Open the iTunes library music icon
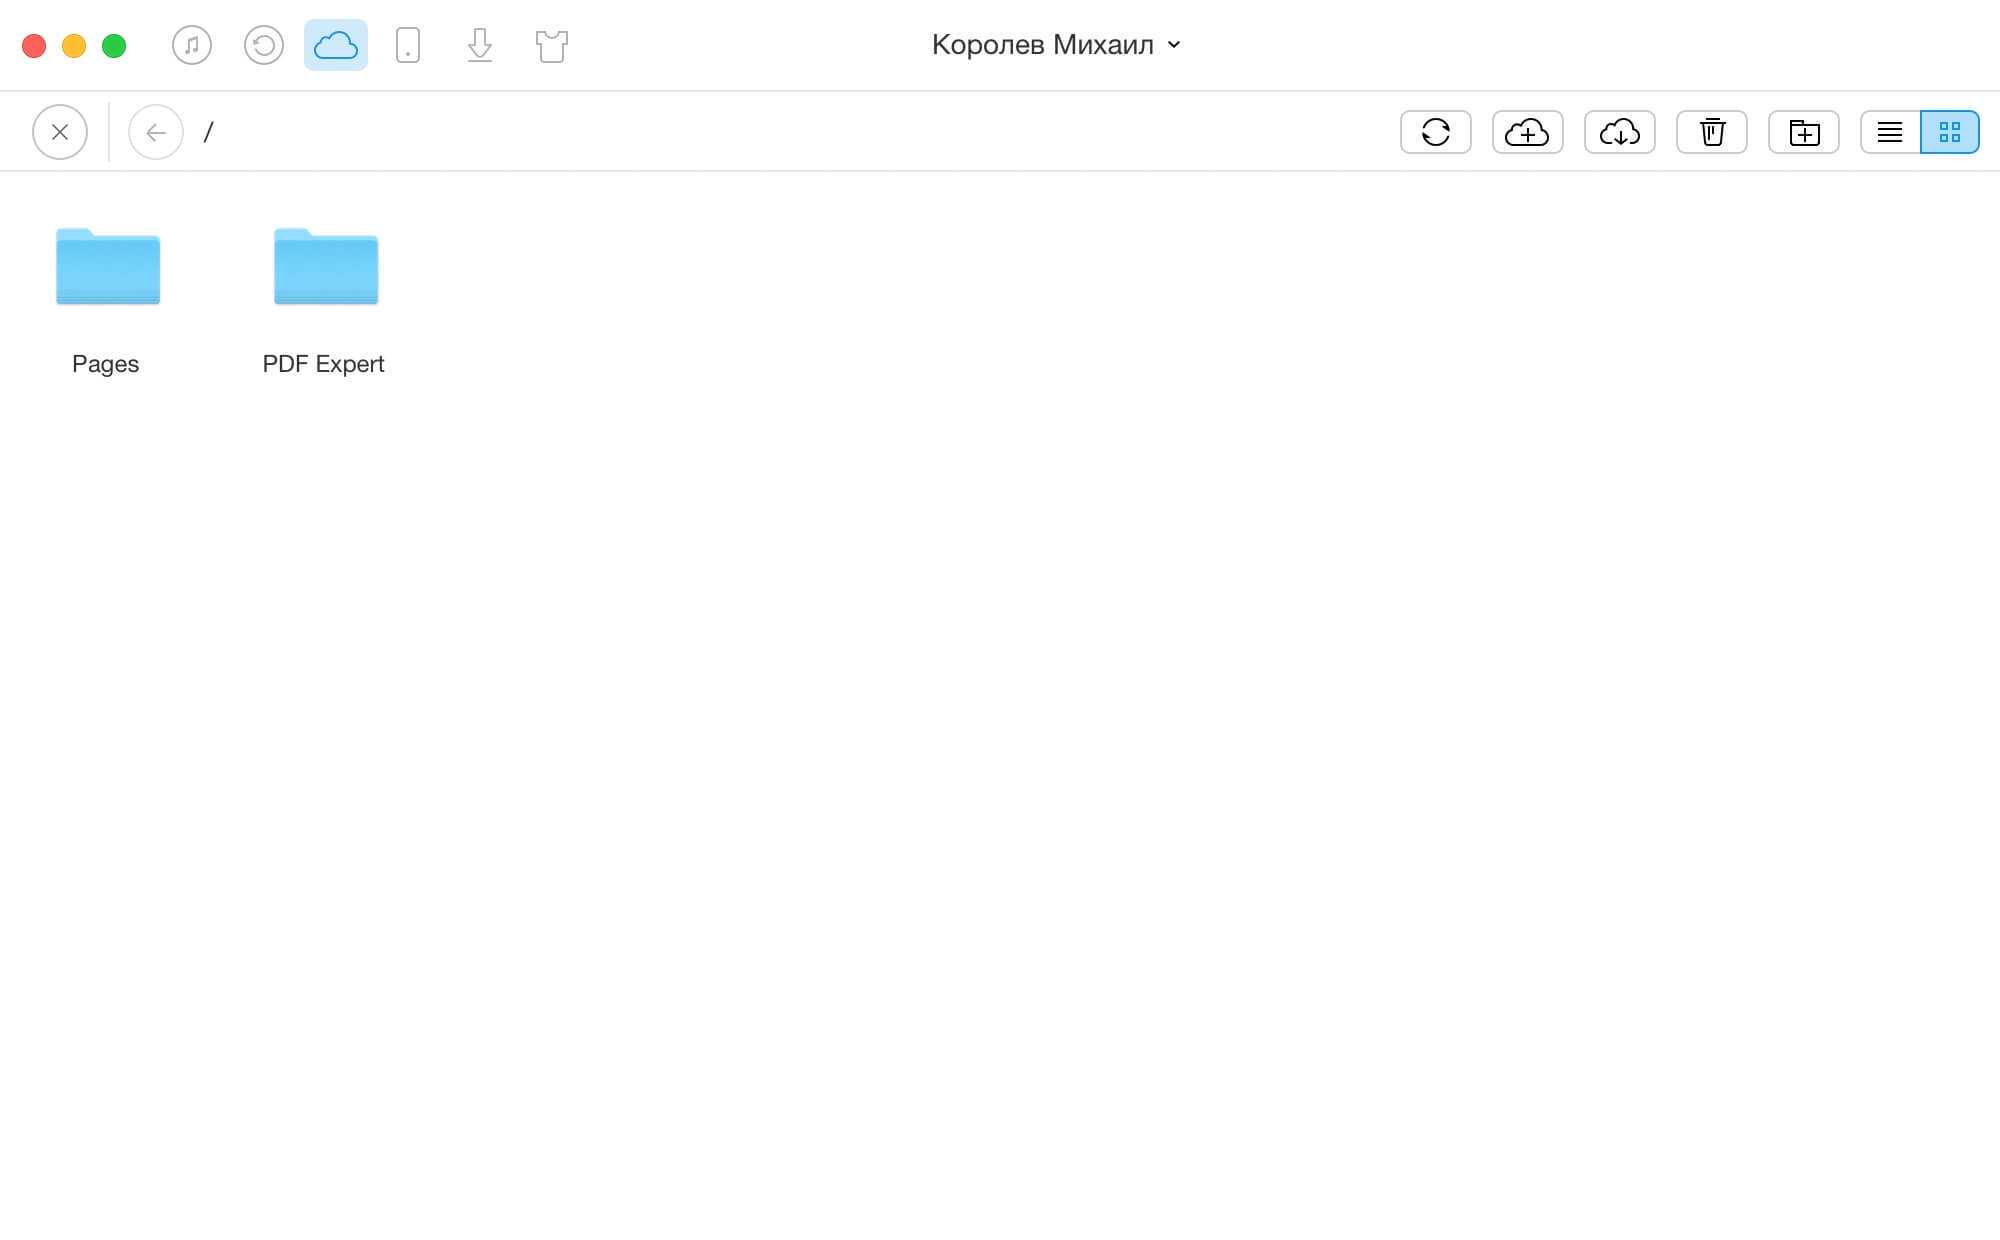This screenshot has height=1240, width=2000. [192, 45]
